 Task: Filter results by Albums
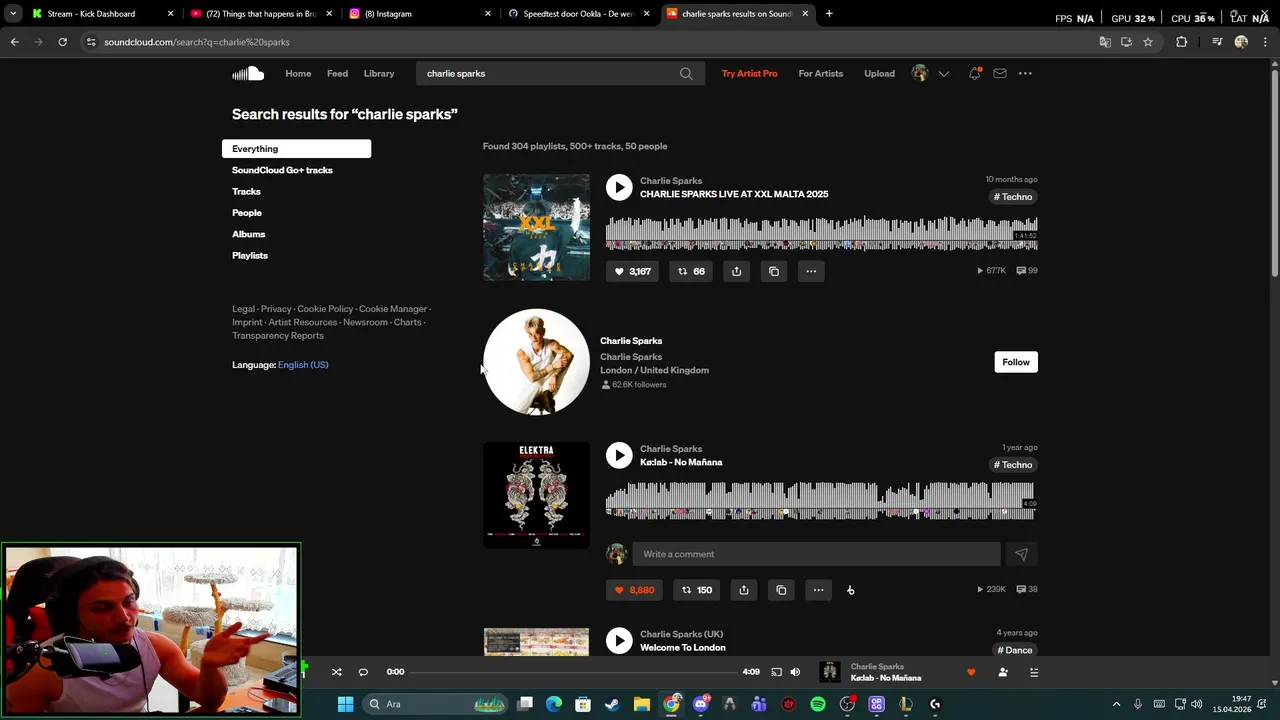tap(248, 234)
